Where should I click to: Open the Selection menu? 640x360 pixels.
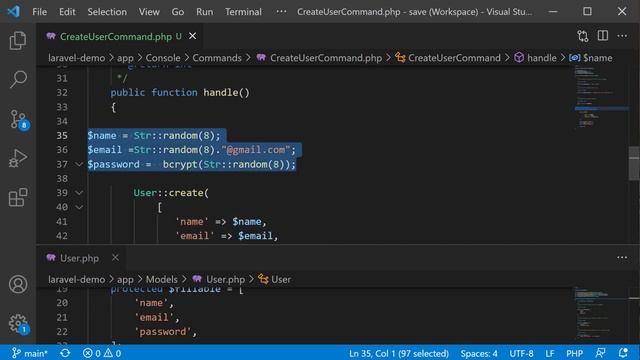107,12
